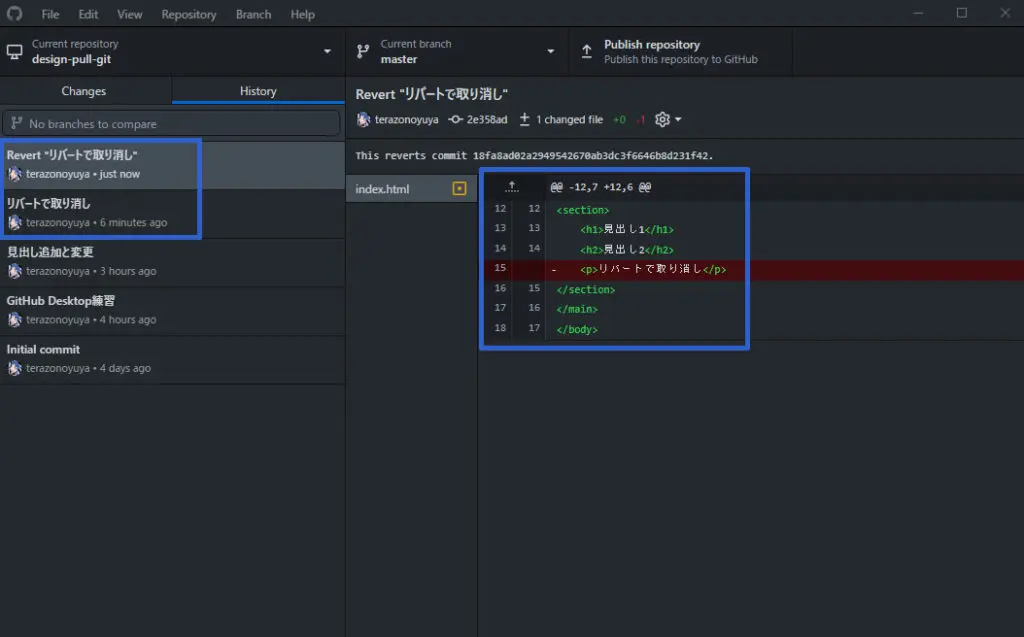The height and width of the screenshot is (637, 1024).
Task: Click the diff settings gear icon
Action: click(662, 120)
